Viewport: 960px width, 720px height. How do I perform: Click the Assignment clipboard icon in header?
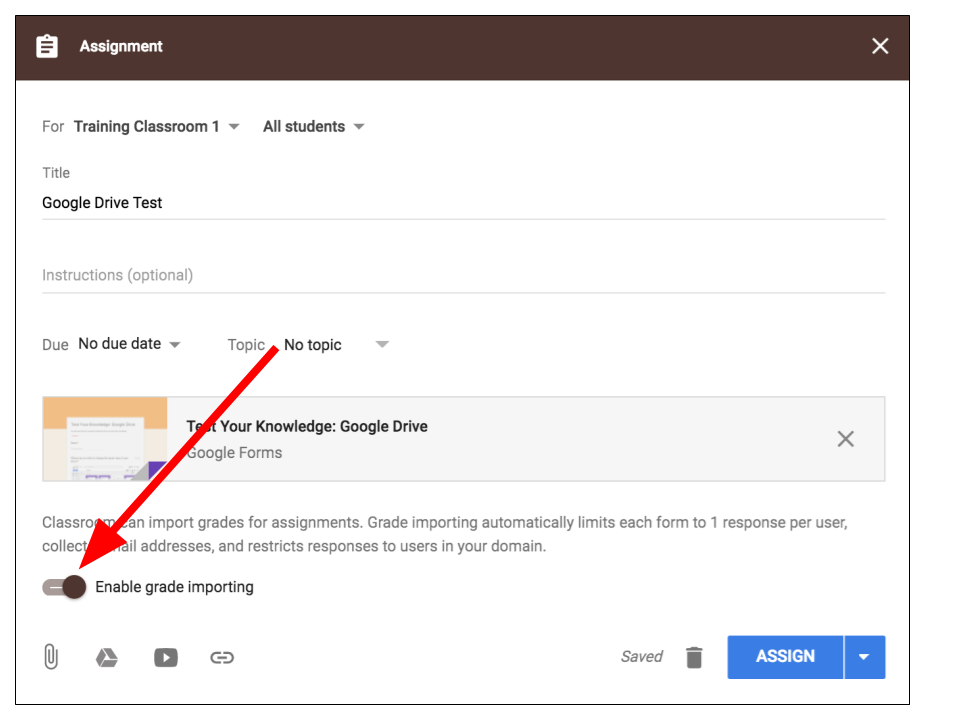click(47, 46)
